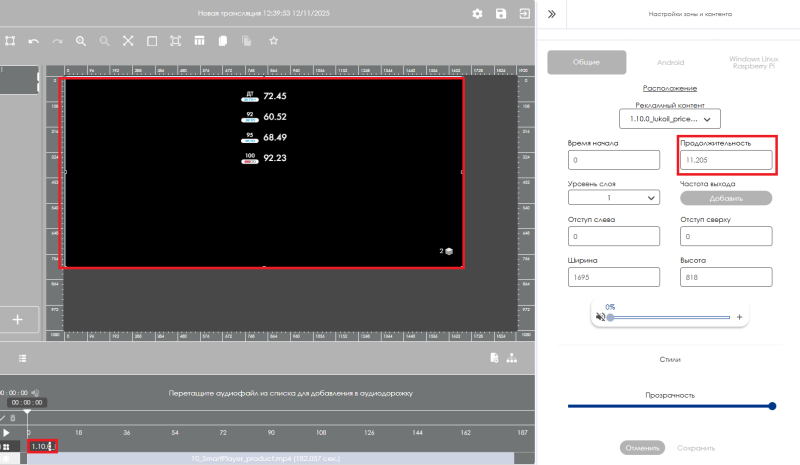This screenshot has width=800, height=465.
Task: Click the undo arrow in the toolbar
Action: [x=33, y=41]
